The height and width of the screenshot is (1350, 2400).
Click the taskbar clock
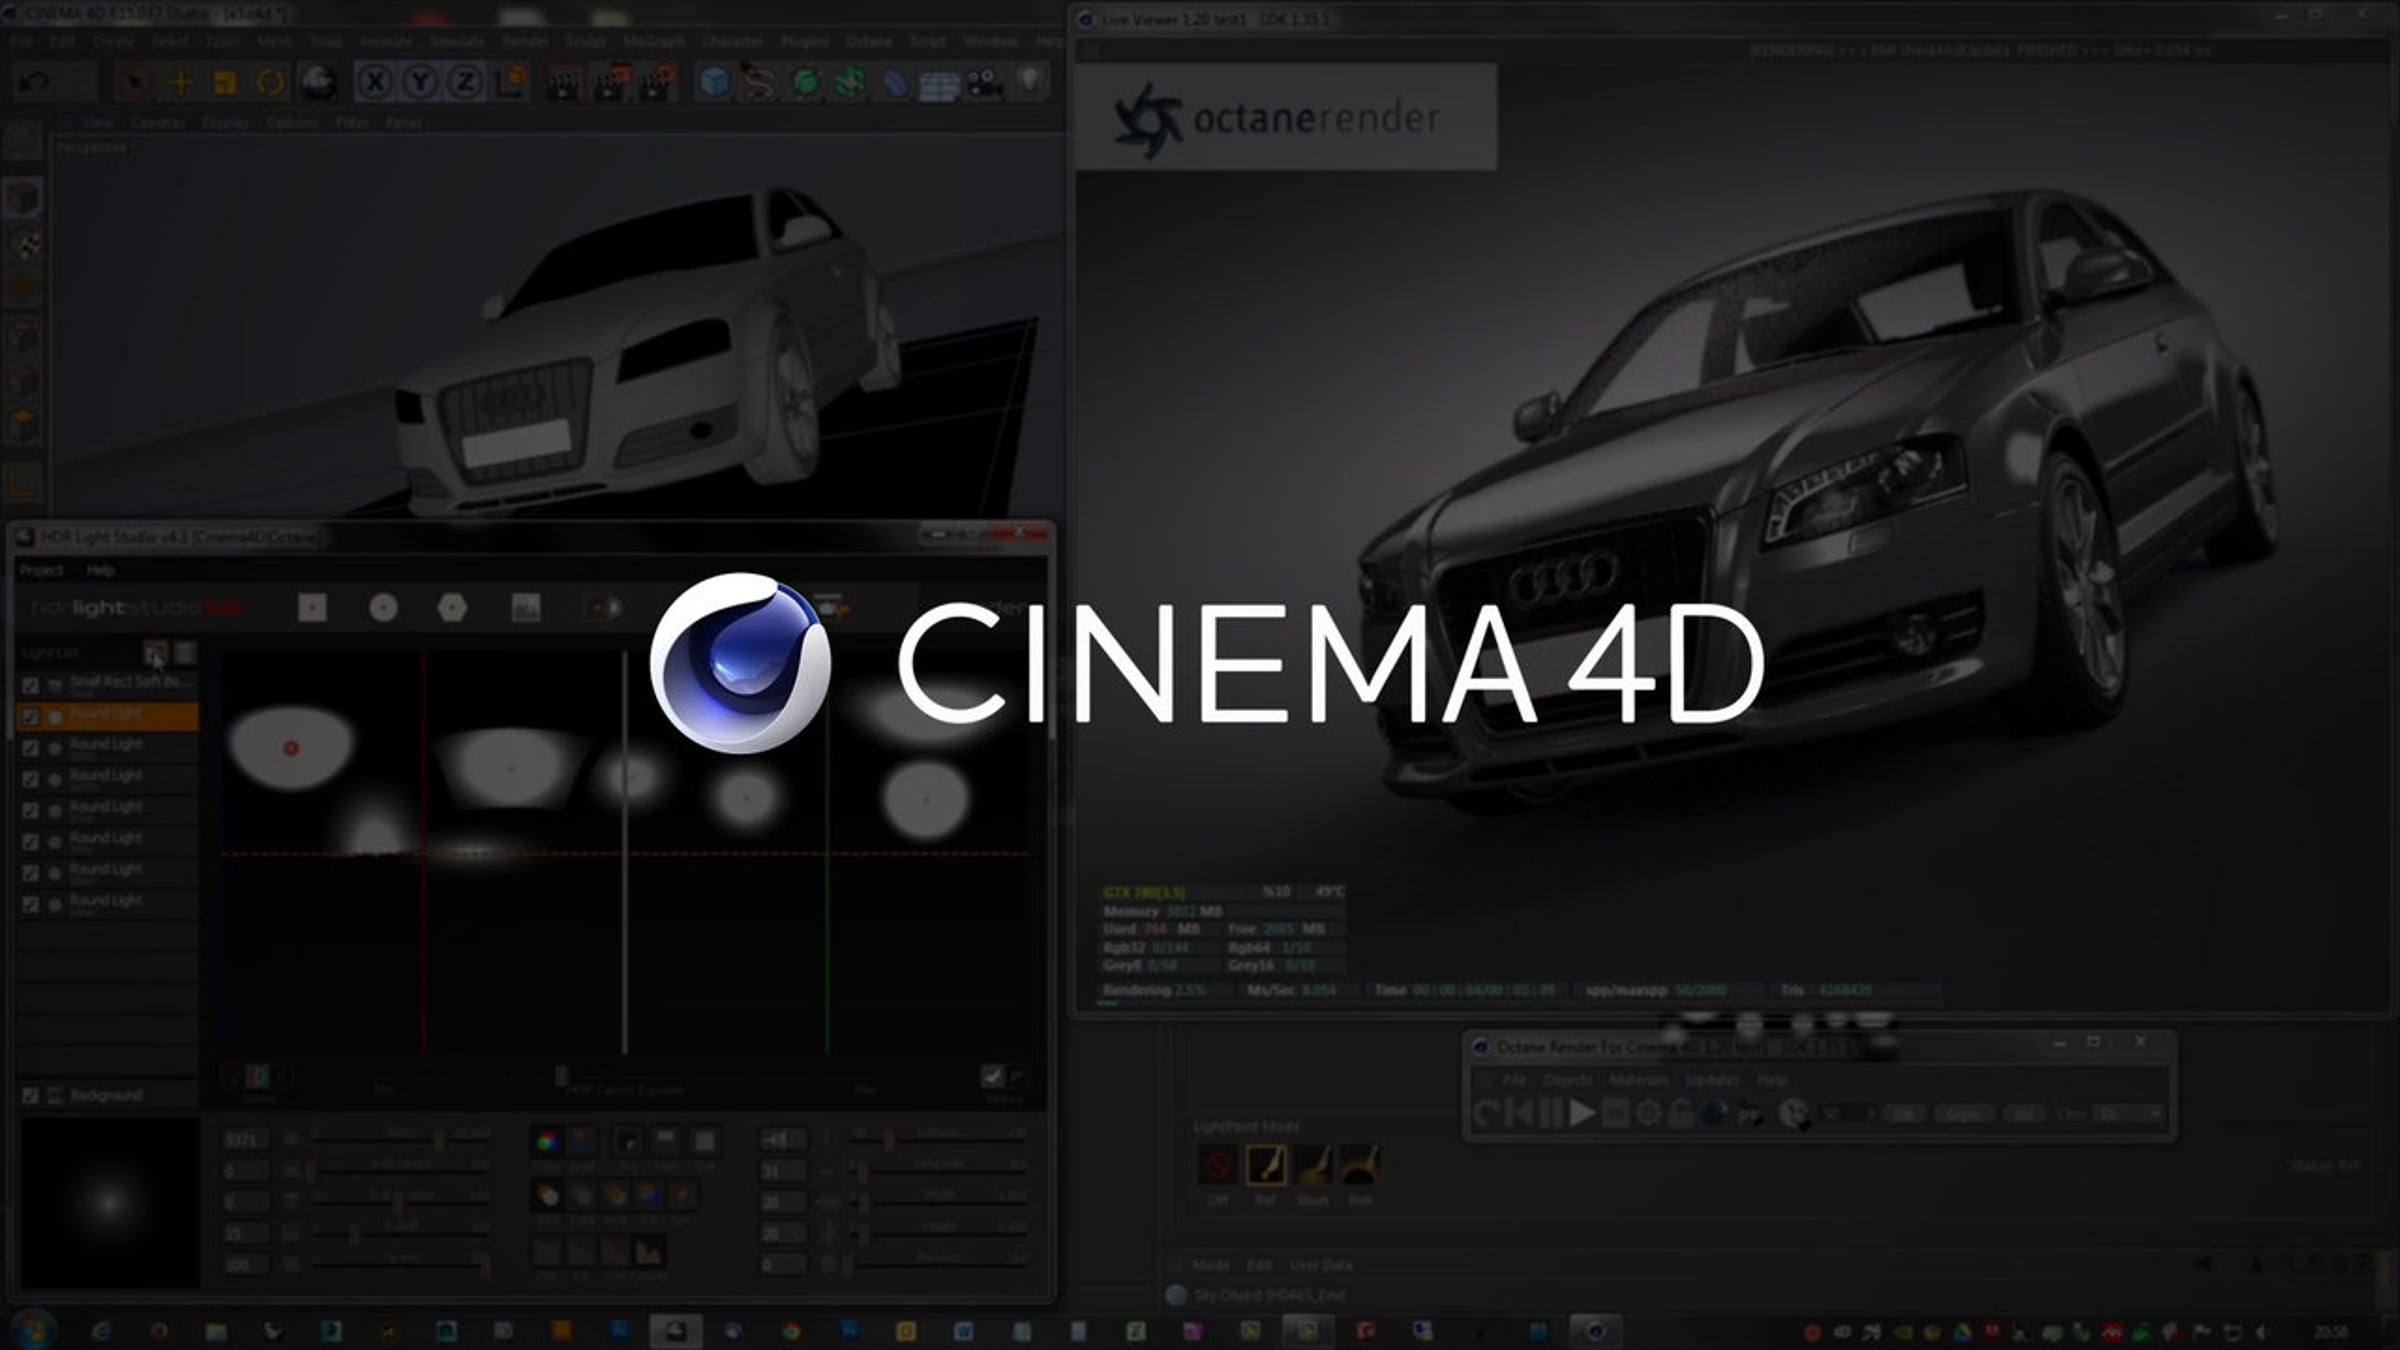[2332, 1331]
